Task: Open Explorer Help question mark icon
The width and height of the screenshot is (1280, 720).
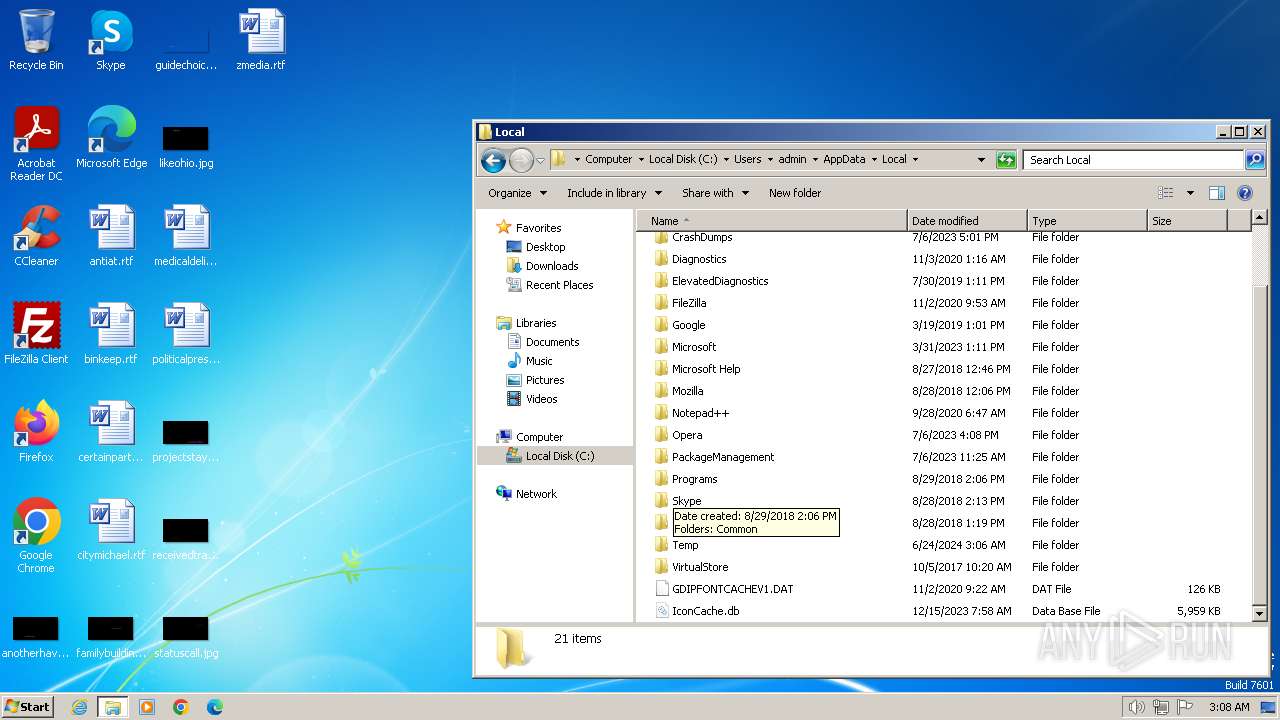Action: click(x=1245, y=193)
